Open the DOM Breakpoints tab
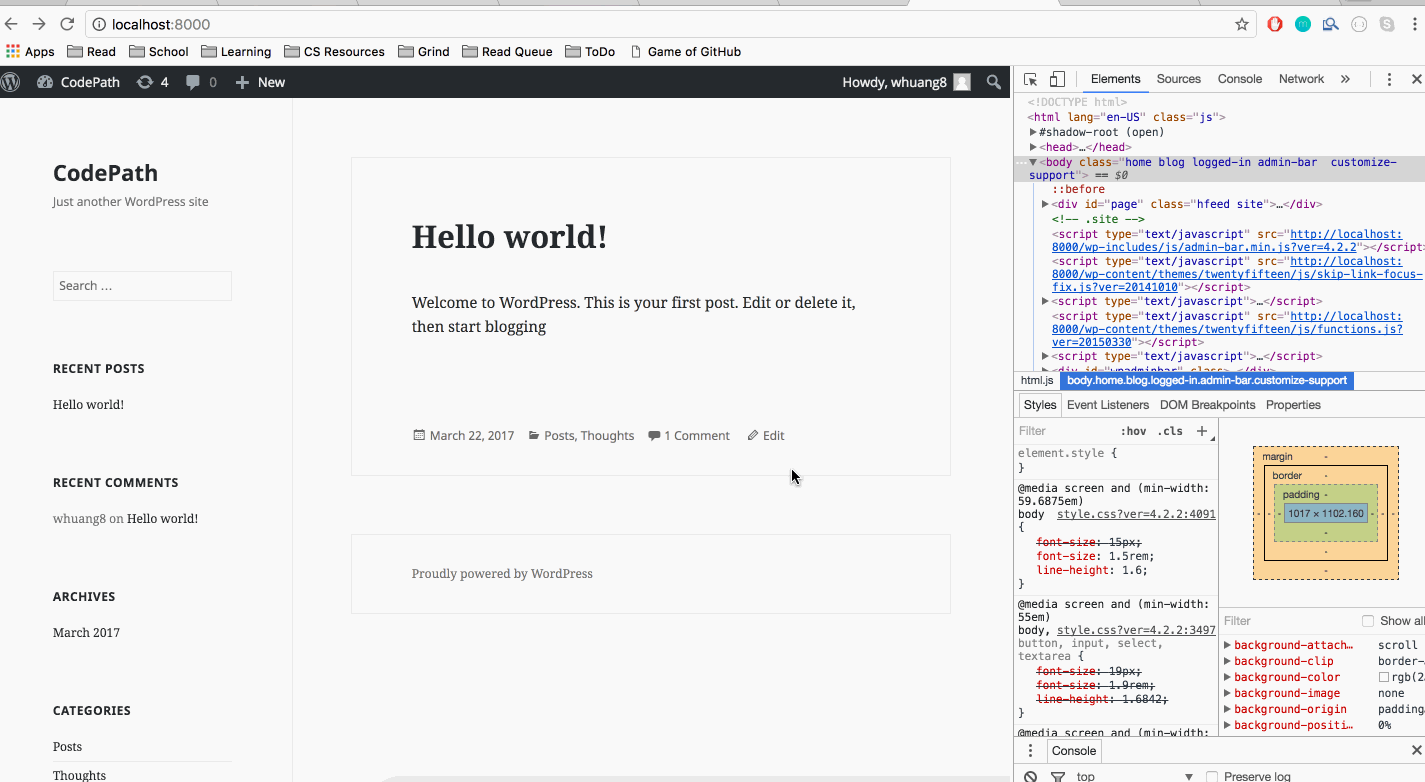The height and width of the screenshot is (782, 1425). [1207, 405]
